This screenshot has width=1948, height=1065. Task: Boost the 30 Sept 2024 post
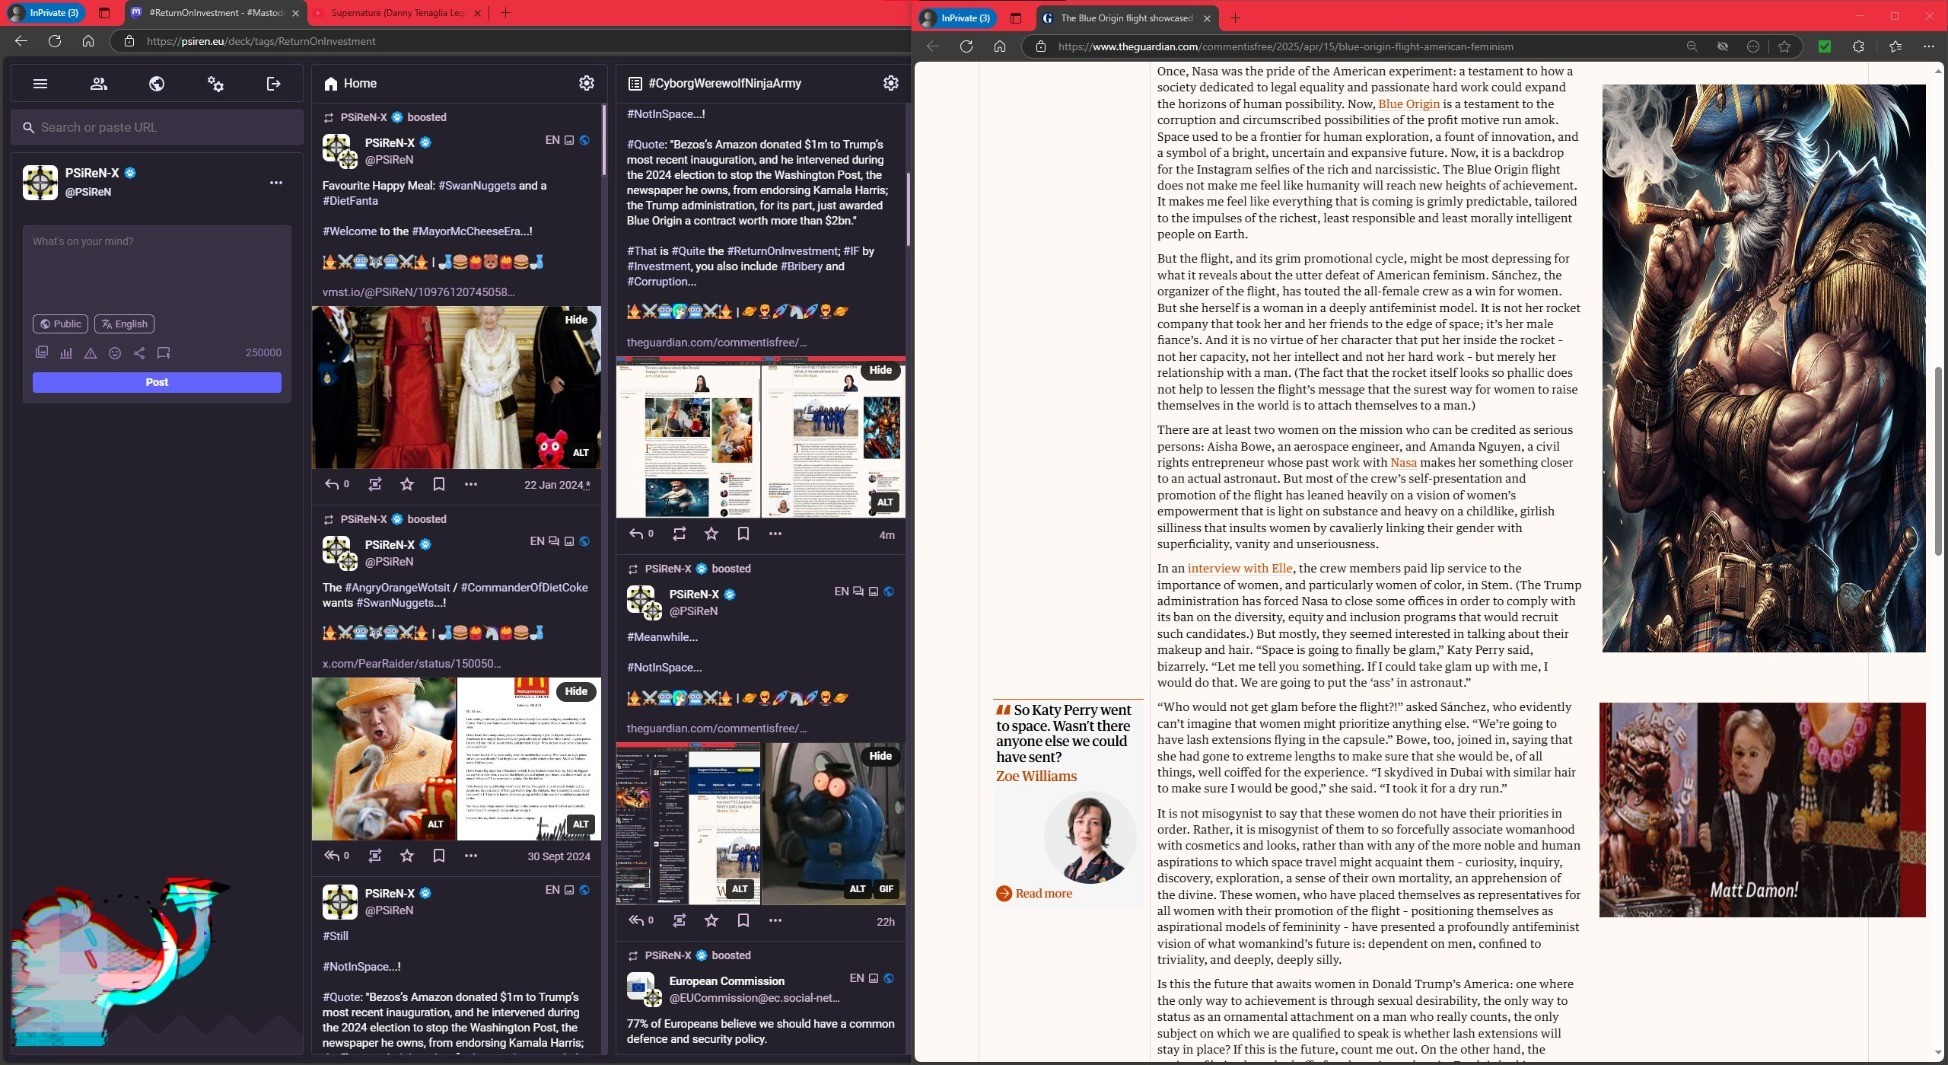[x=375, y=856]
